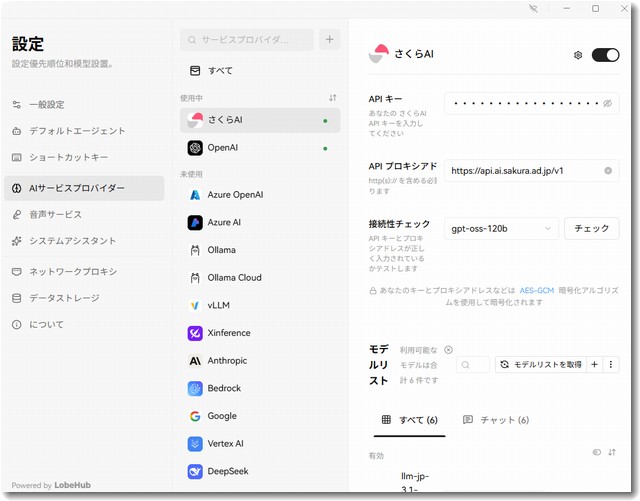Add a new model with plus icon

[x=594, y=365]
